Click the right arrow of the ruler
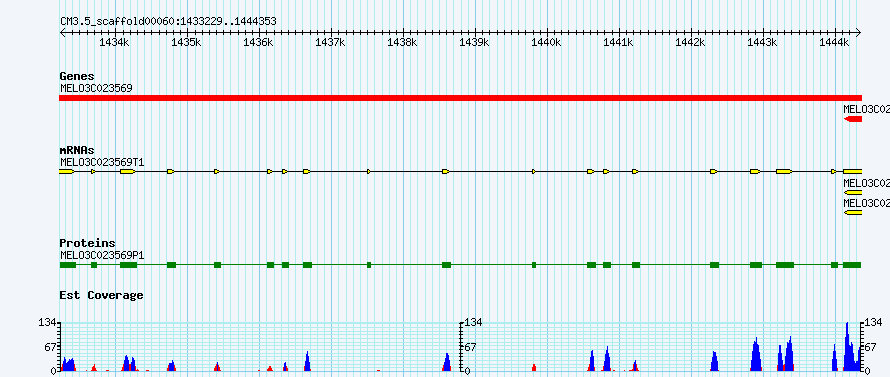Viewport: 890px width, 377px height. (x=858, y=33)
